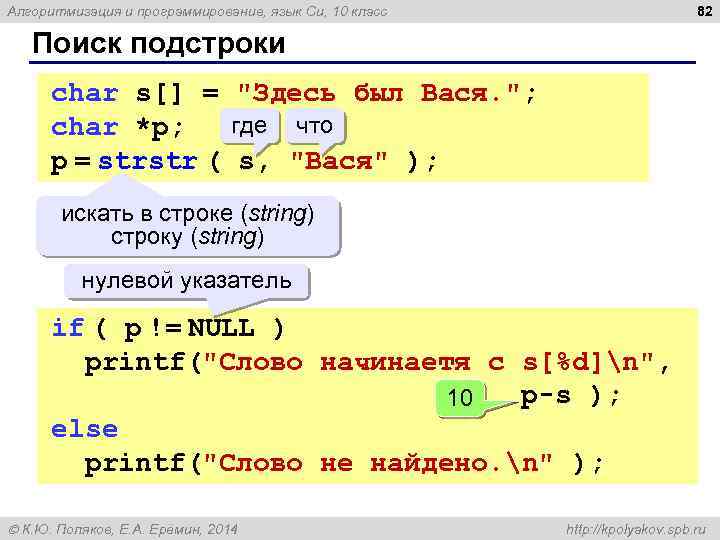
Task: Click the "где" callout bubble
Action: [249, 126]
